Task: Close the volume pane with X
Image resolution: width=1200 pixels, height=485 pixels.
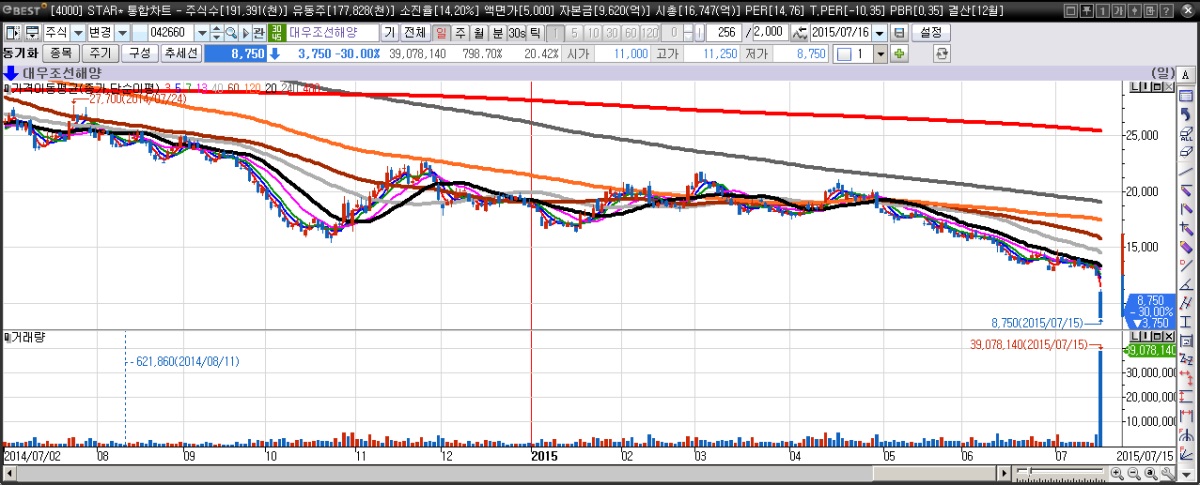Action: [x=1169, y=336]
